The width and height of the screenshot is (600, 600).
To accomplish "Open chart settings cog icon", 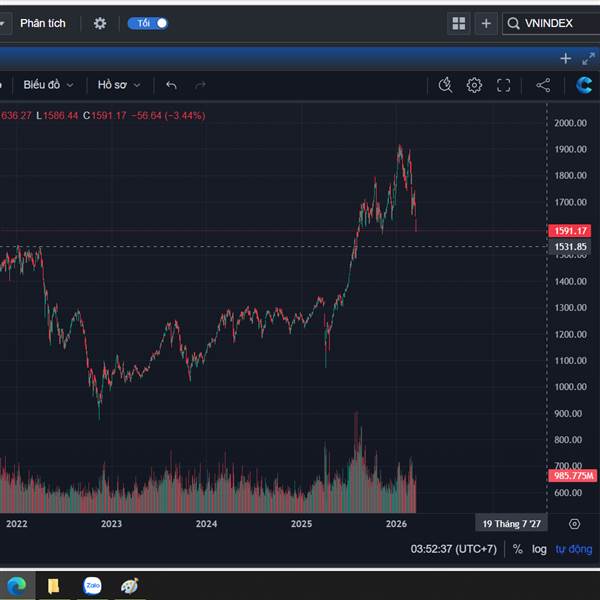I will 474,85.
